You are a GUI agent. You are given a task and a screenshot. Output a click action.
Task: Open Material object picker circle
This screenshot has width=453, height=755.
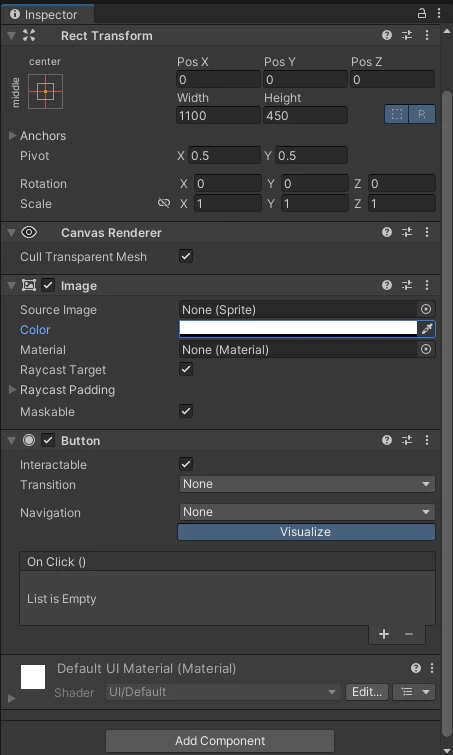426,350
